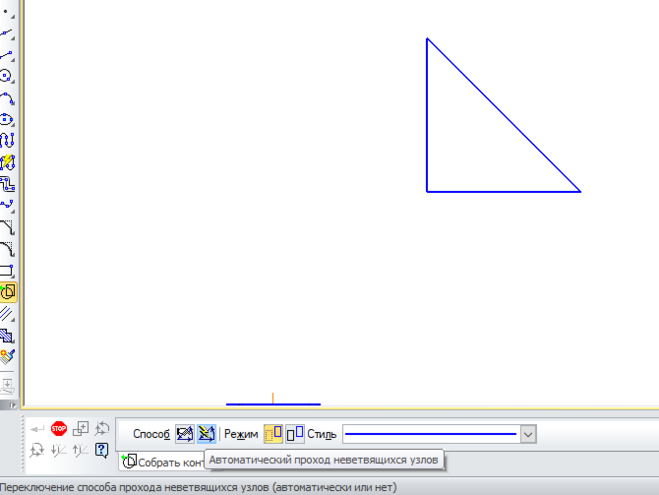Select the lightning sketch curve tool
Screen dimensions: 659x495
[7, 162]
